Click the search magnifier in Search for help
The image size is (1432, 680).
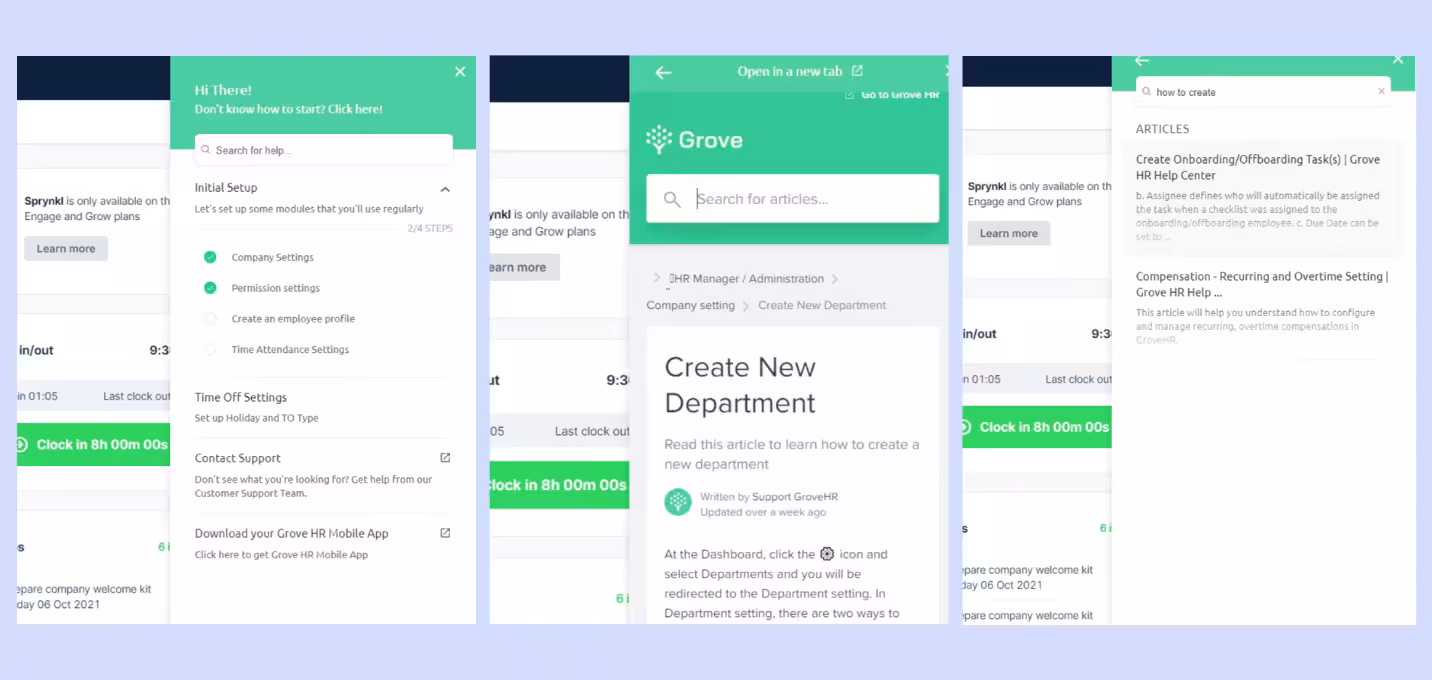click(x=206, y=150)
